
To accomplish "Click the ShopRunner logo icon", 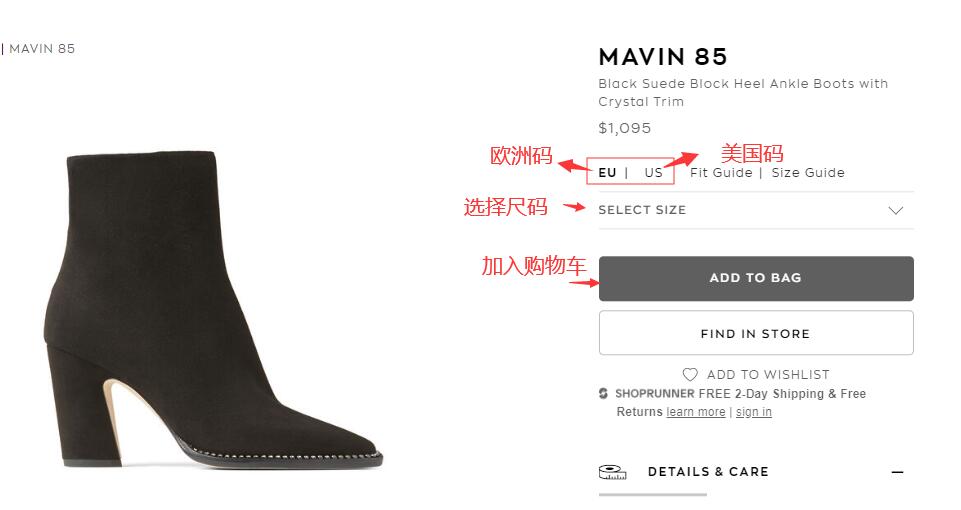I will click(604, 394).
